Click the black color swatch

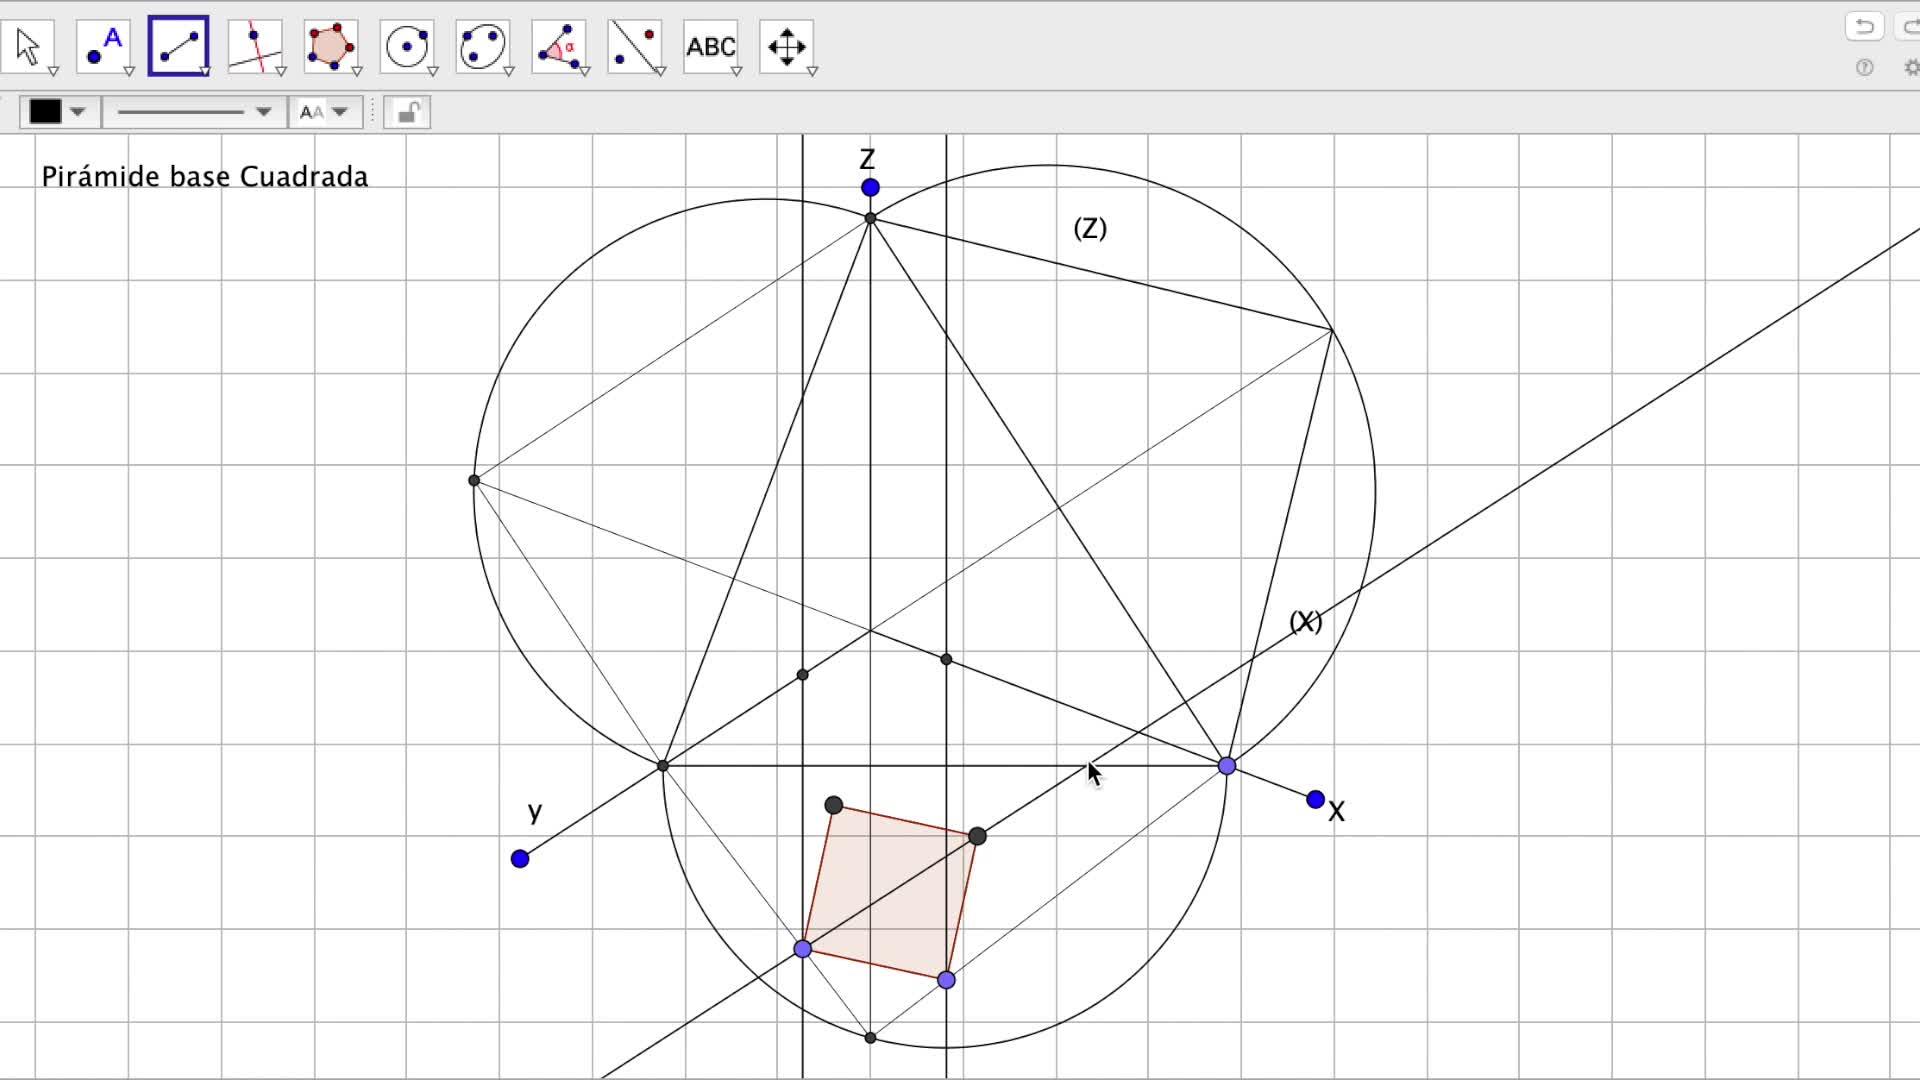[45, 112]
